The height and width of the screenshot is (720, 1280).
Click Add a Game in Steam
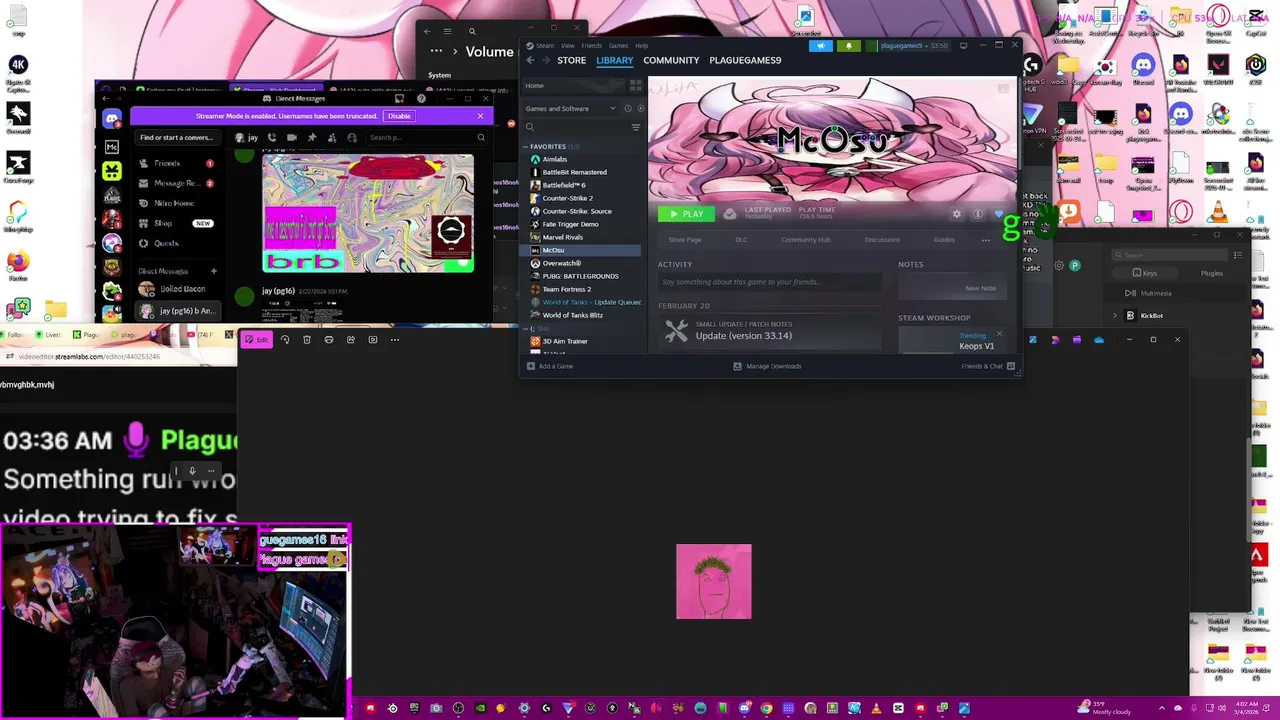[x=549, y=366]
